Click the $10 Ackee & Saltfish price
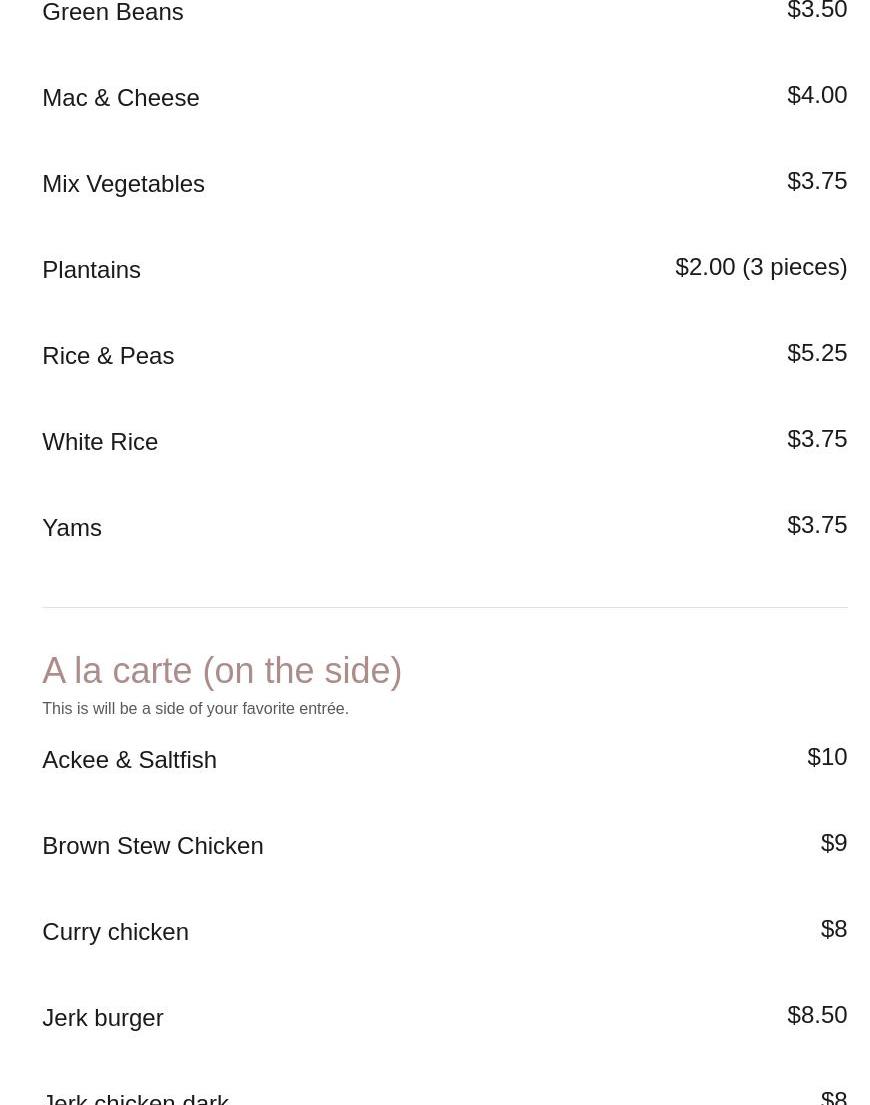 click(826, 757)
